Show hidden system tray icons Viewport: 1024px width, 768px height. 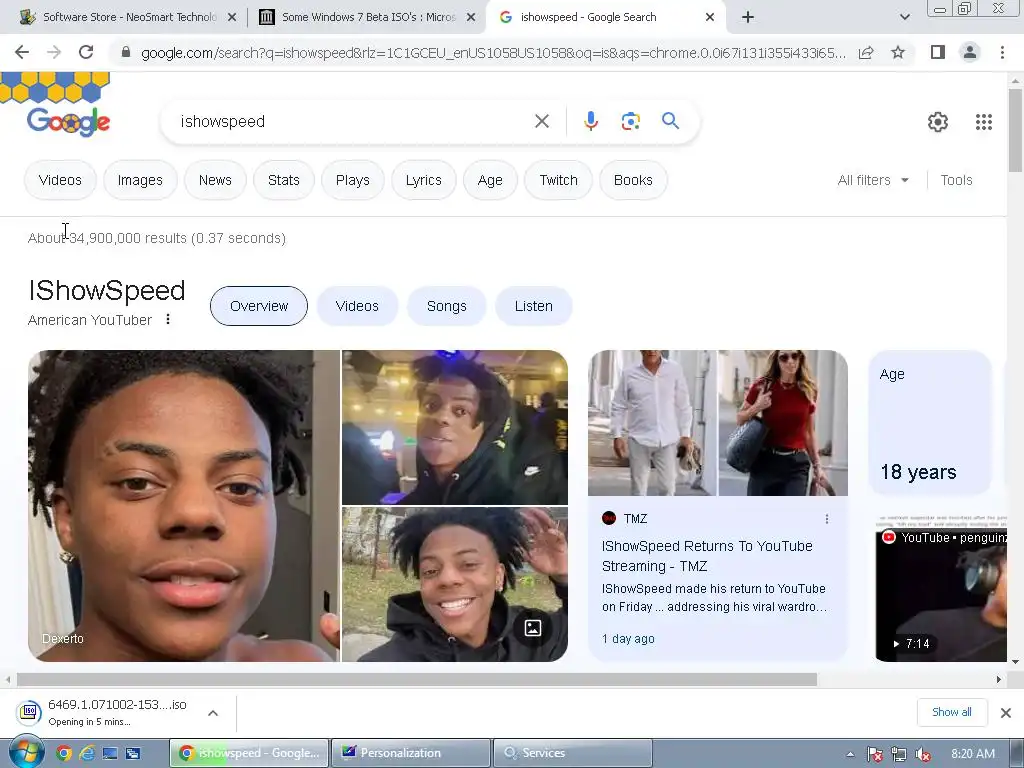tap(850, 754)
